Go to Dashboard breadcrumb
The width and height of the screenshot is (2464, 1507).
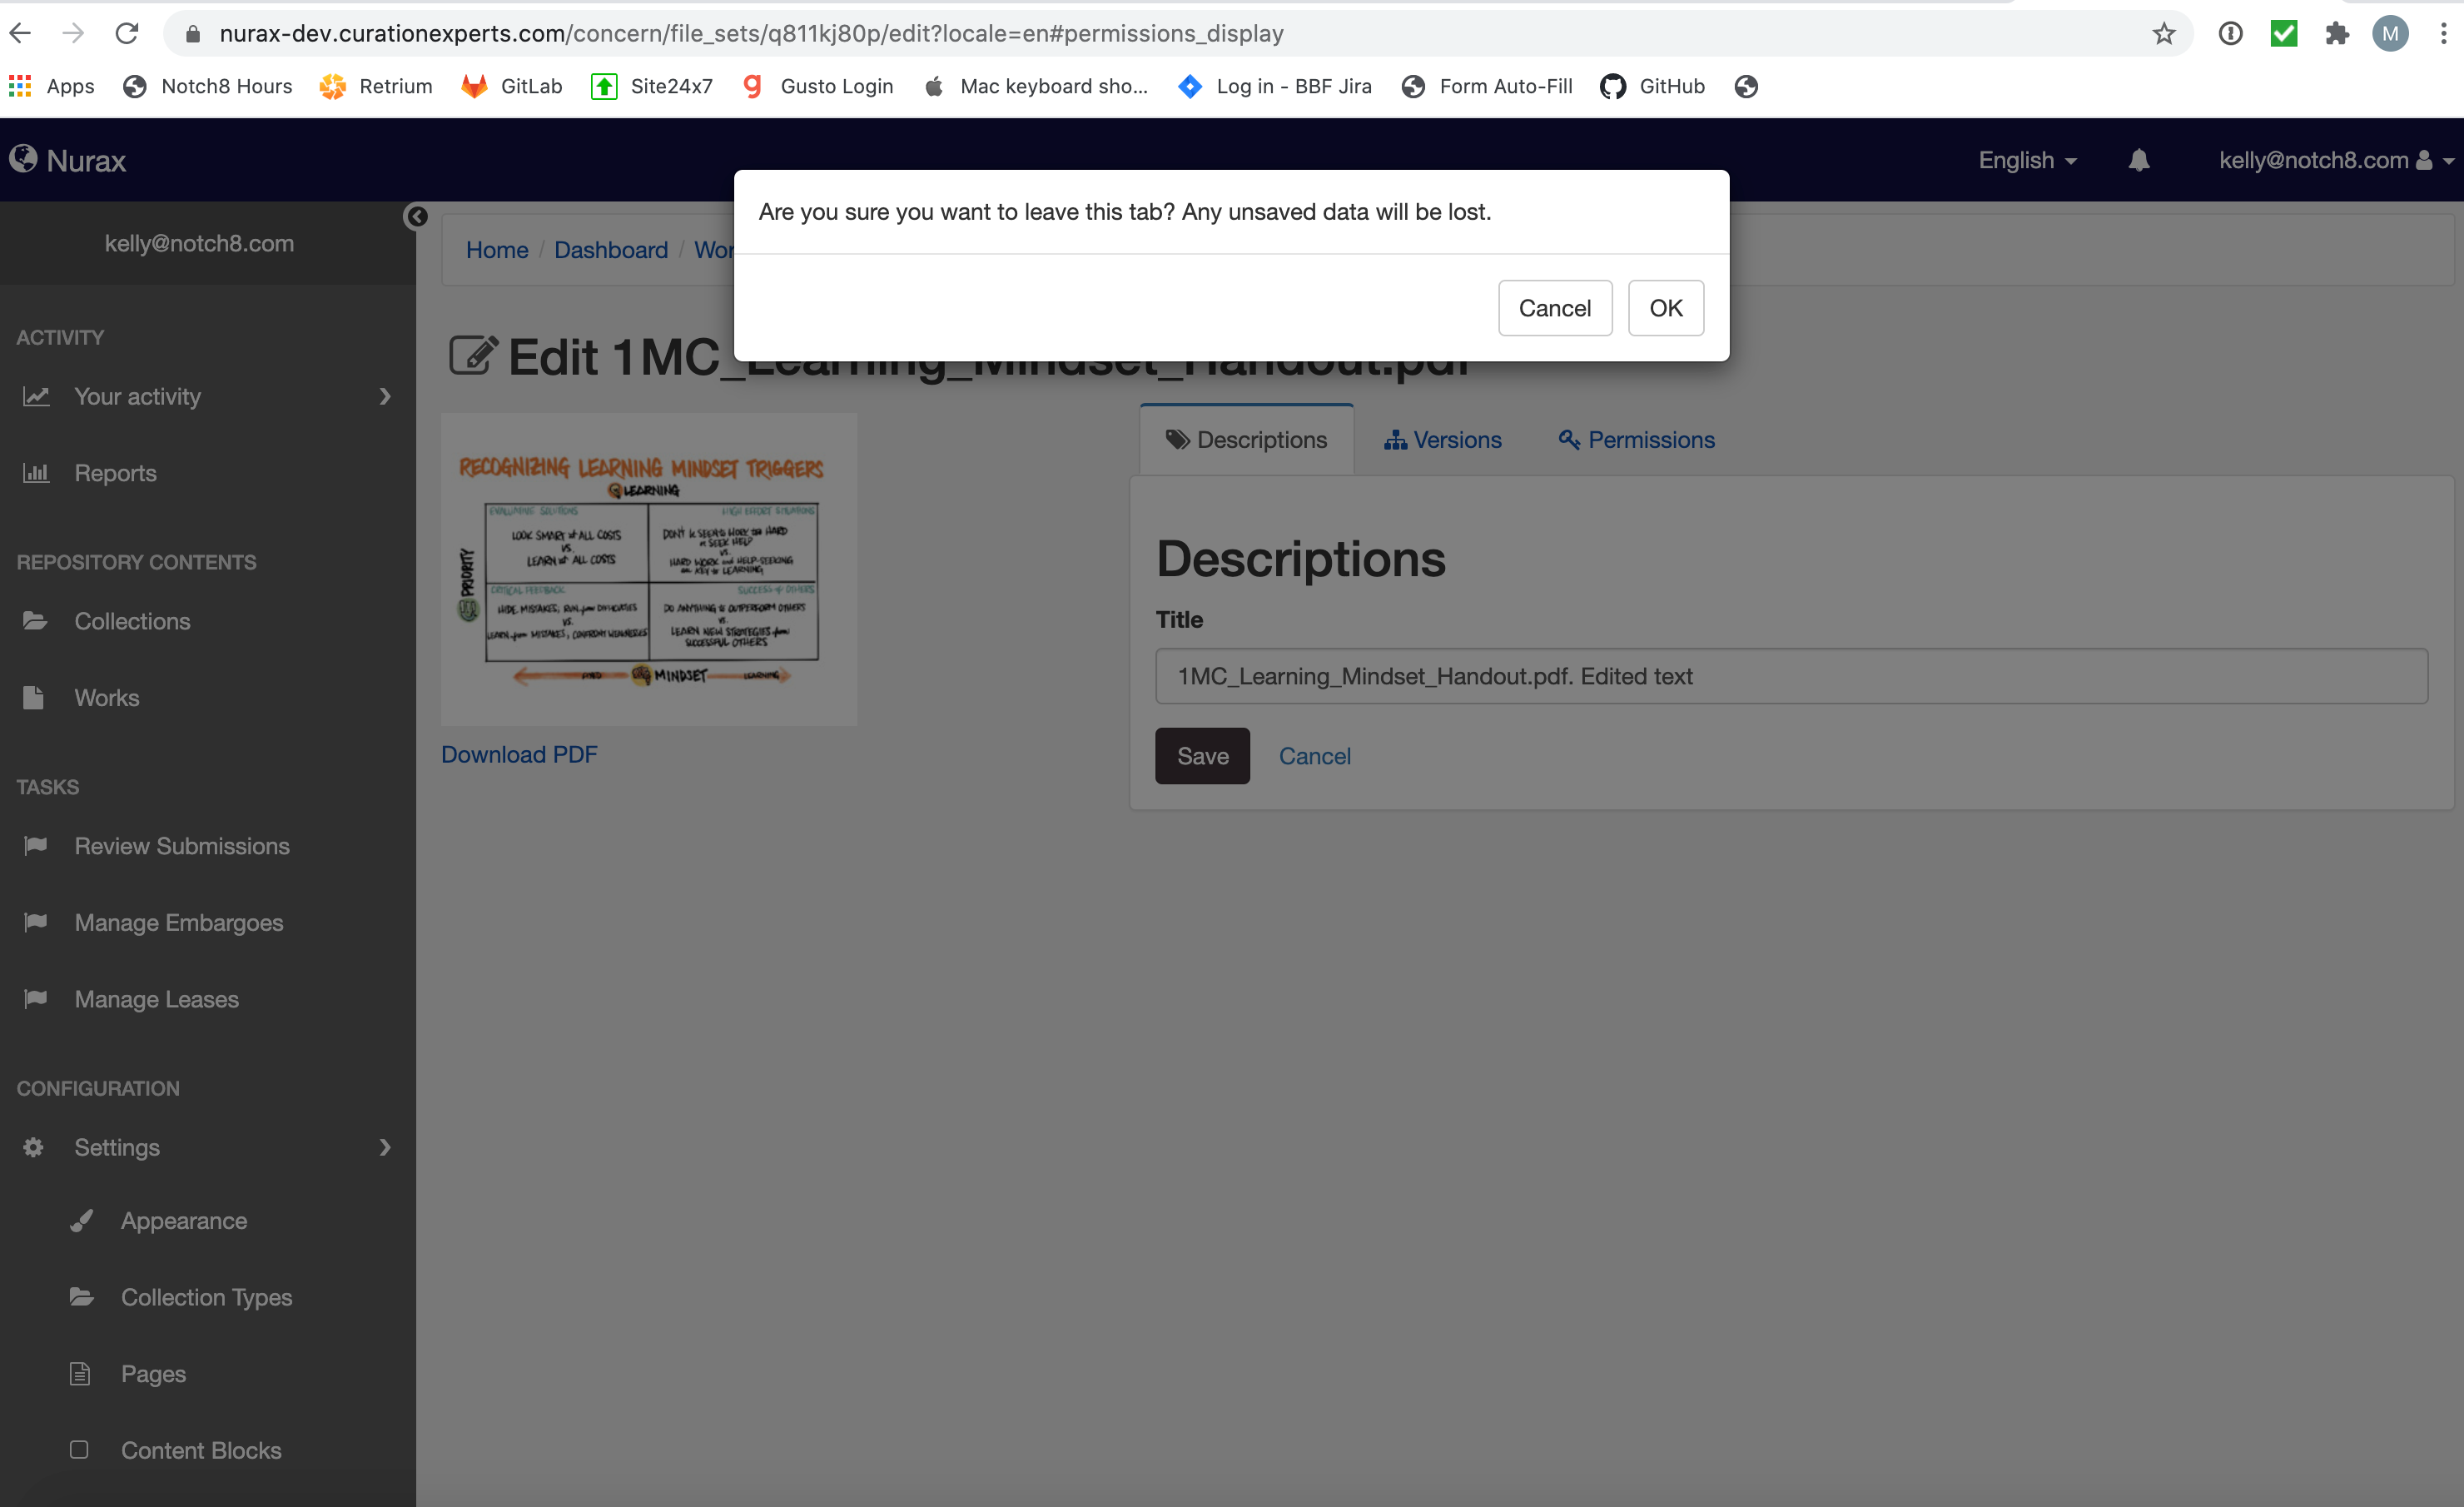(x=611, y=250)
